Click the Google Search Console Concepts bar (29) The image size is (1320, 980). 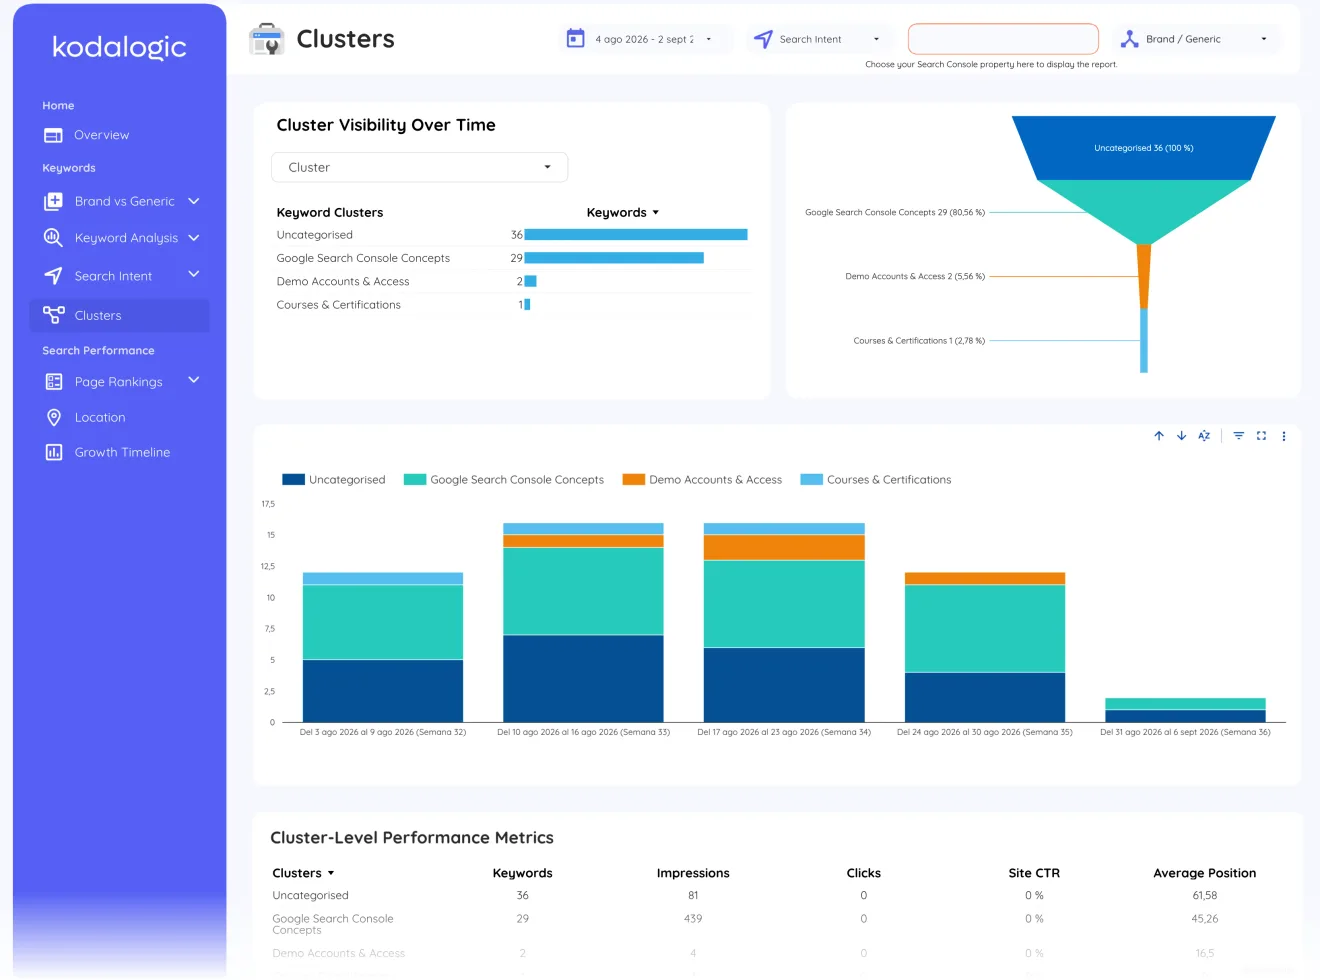(614, 258)
